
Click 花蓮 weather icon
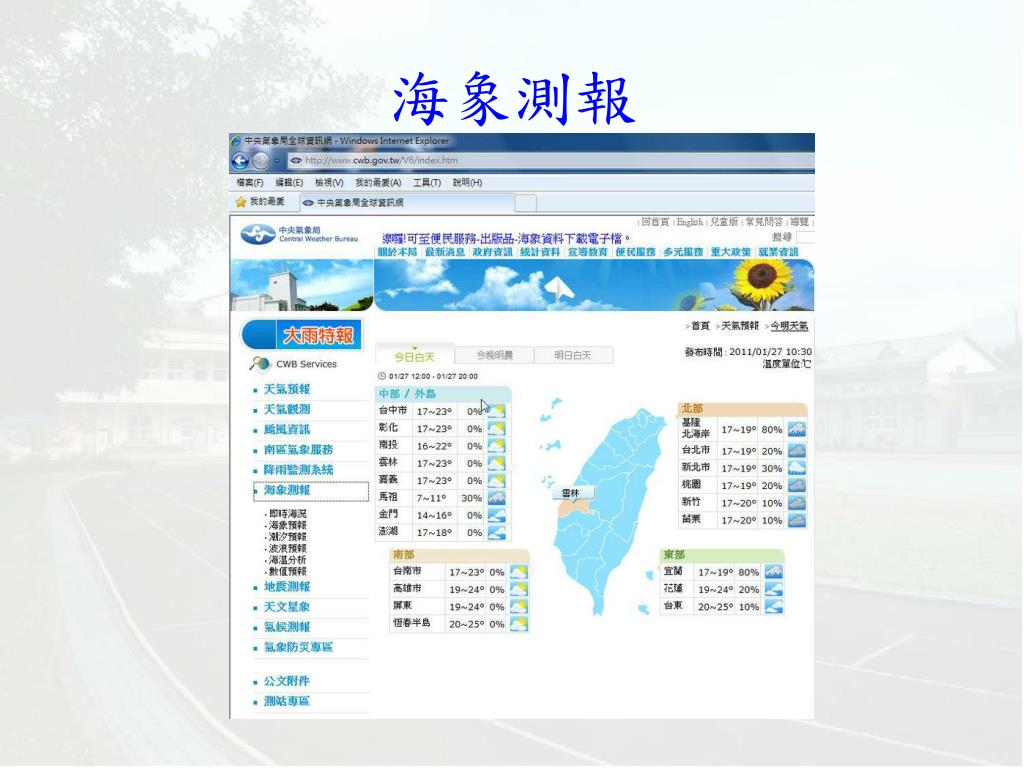[774, 589]
